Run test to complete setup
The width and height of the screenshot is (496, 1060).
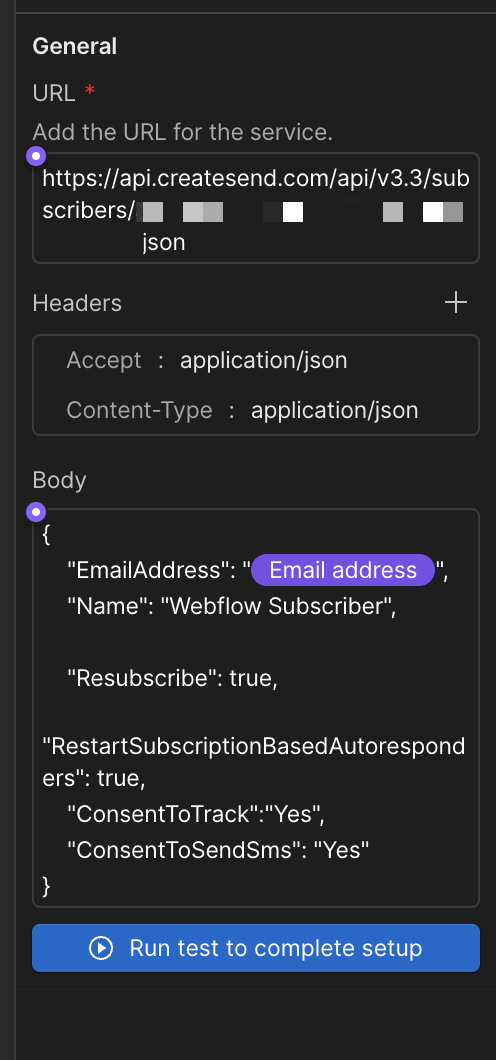256,948
